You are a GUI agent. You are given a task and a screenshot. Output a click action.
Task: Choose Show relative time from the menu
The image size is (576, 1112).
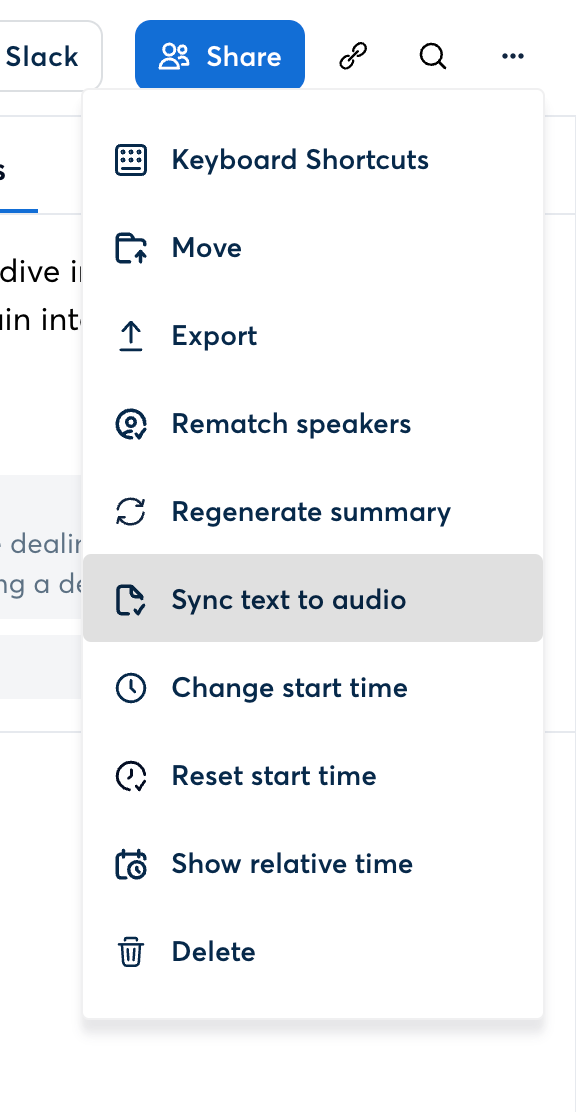(289, 863)
